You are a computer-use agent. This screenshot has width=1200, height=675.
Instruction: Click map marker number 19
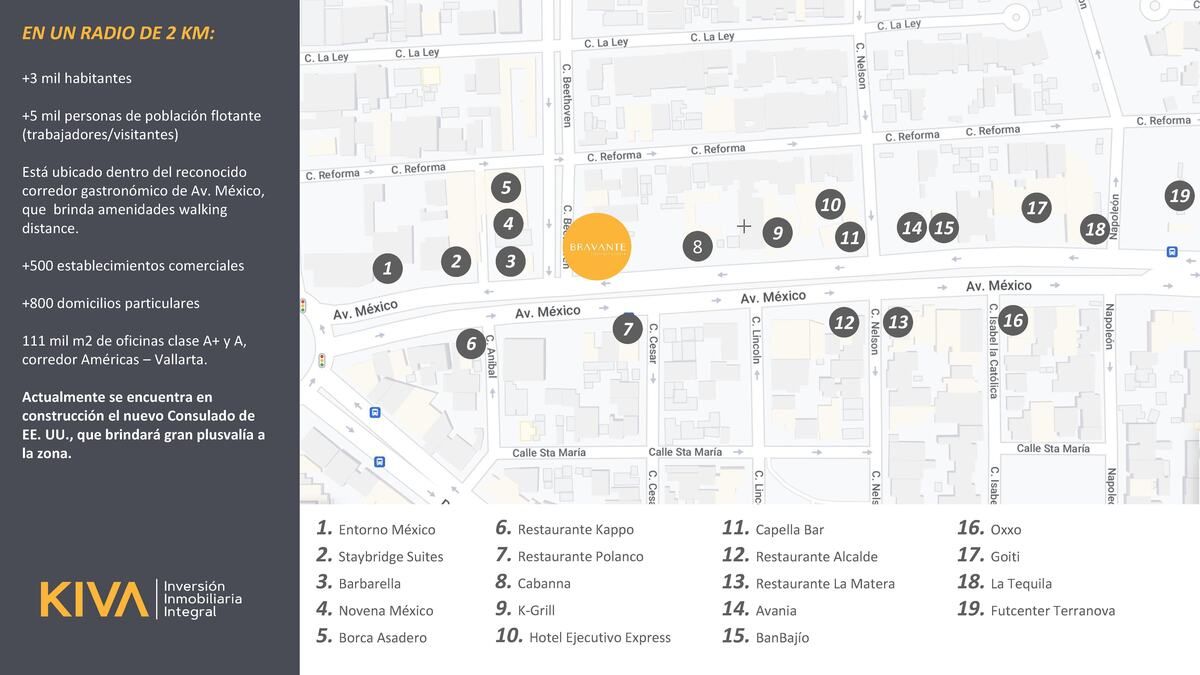click(x=1180, y=196)
